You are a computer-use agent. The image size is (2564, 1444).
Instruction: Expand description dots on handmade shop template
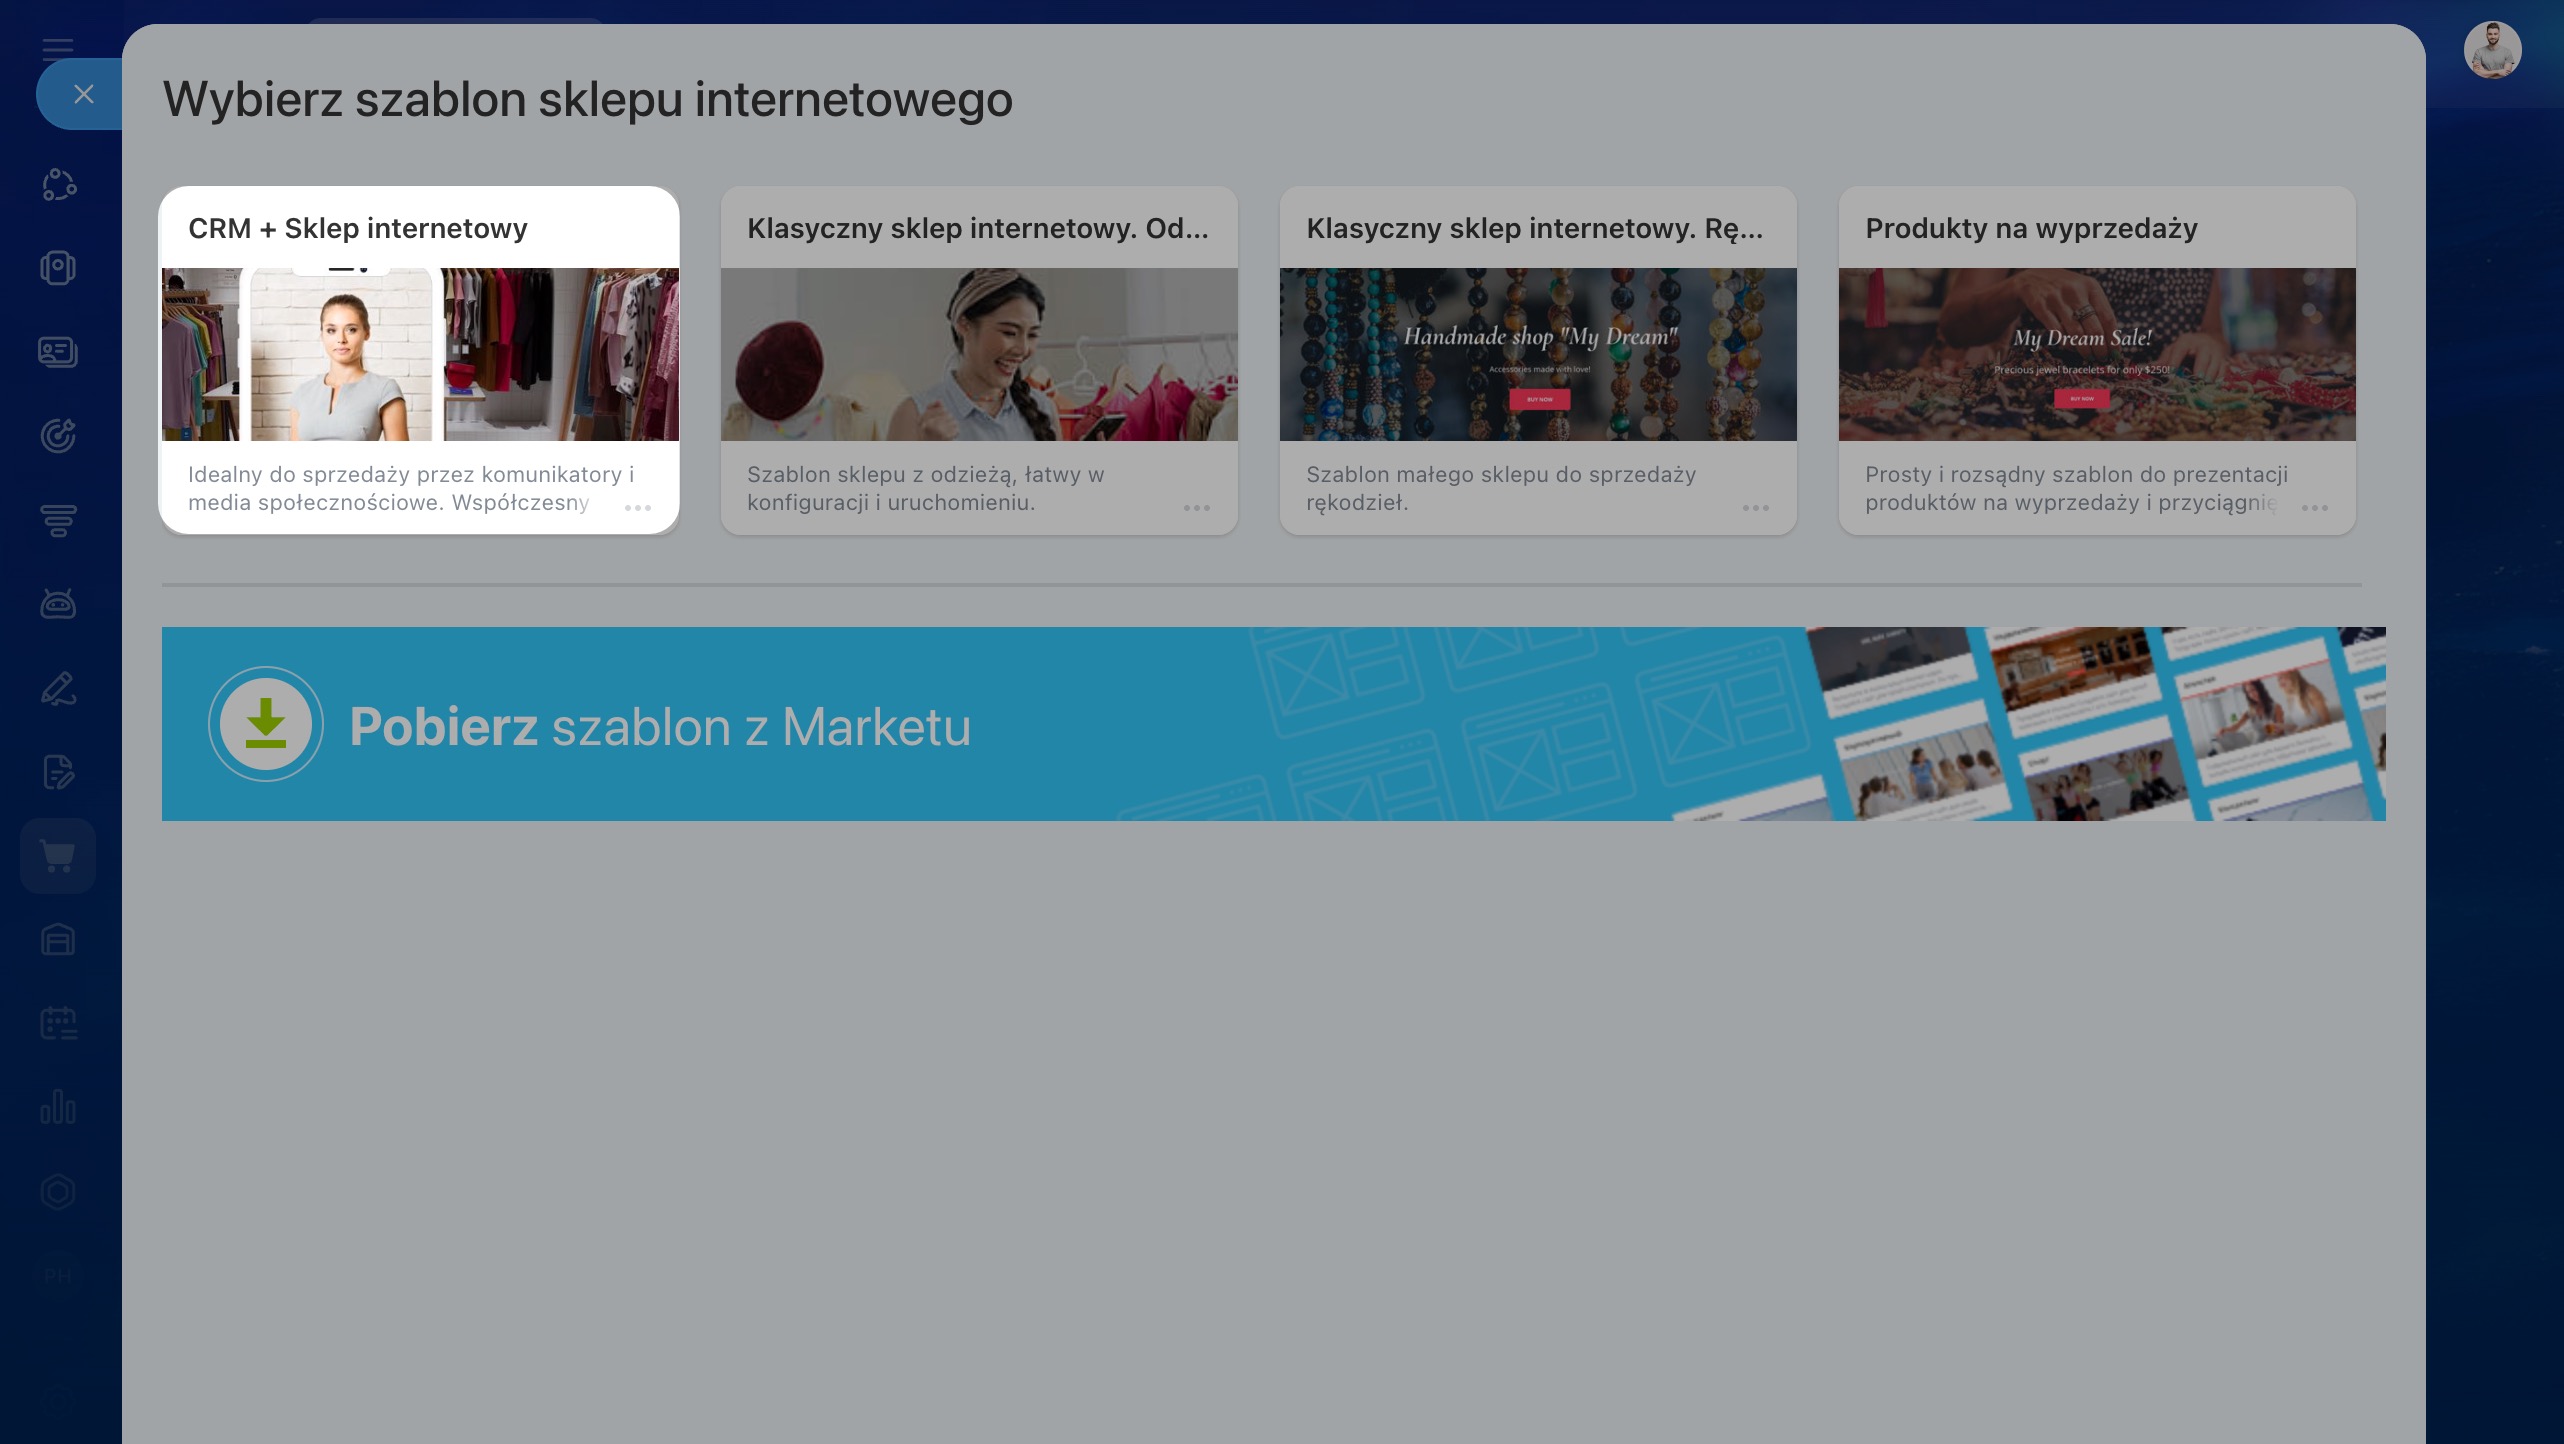tap(1756, 508)
